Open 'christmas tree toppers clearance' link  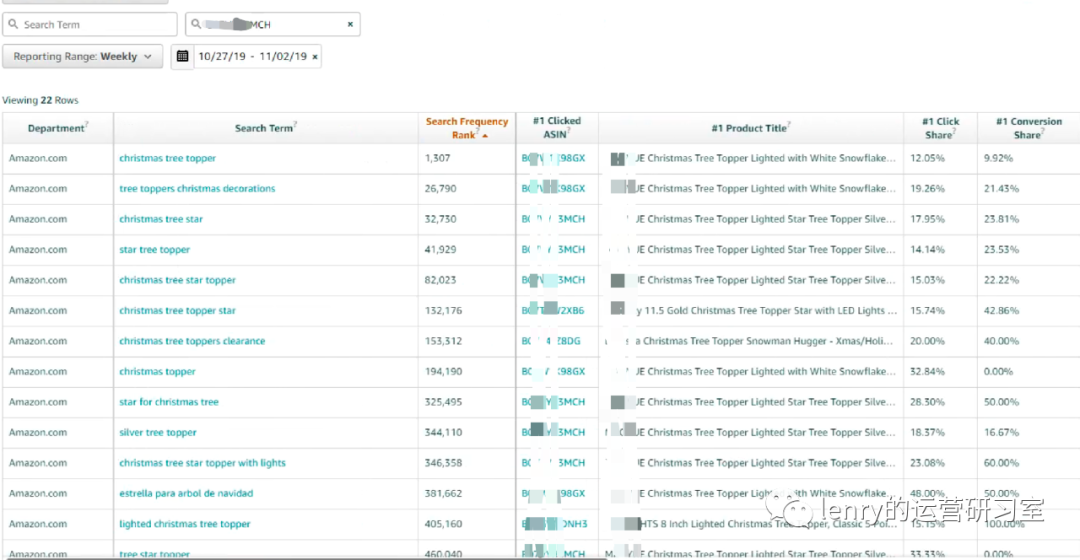(x=192, y=341)
